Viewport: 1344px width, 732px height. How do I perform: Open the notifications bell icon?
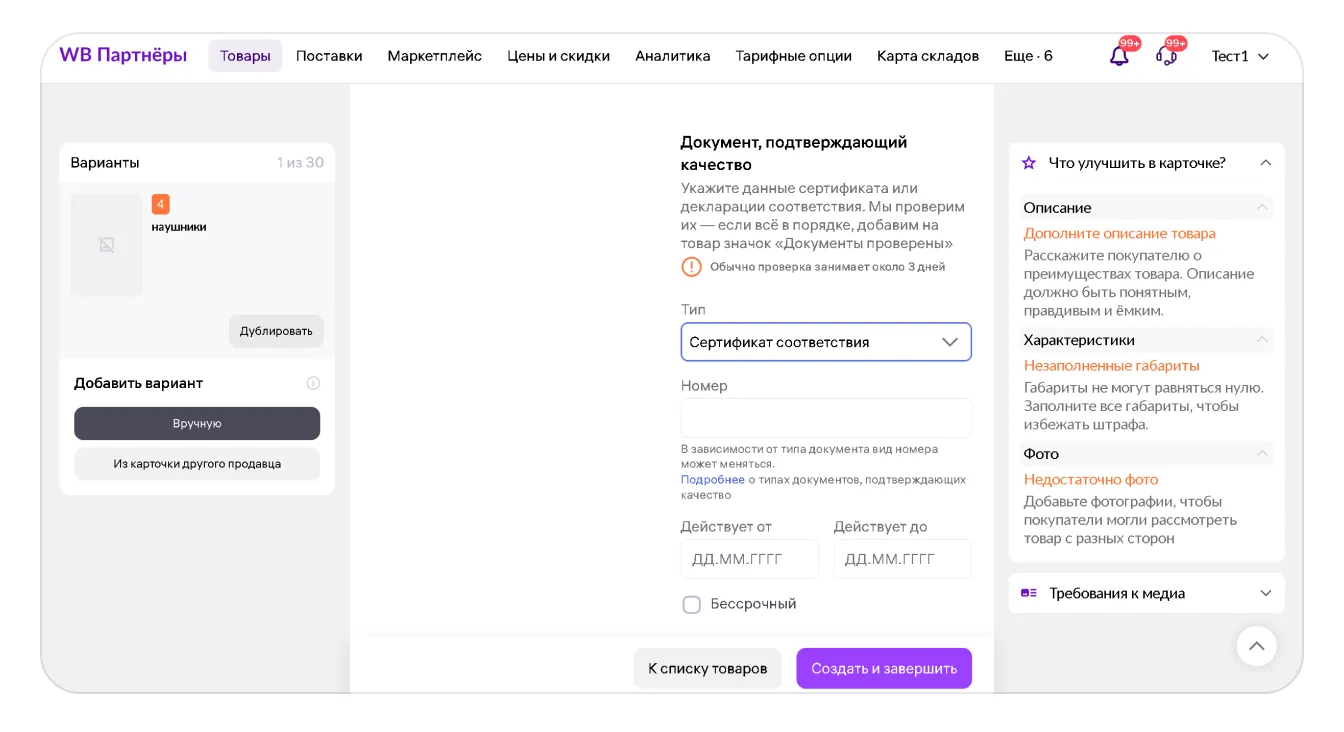click(x=1119, y=56)
